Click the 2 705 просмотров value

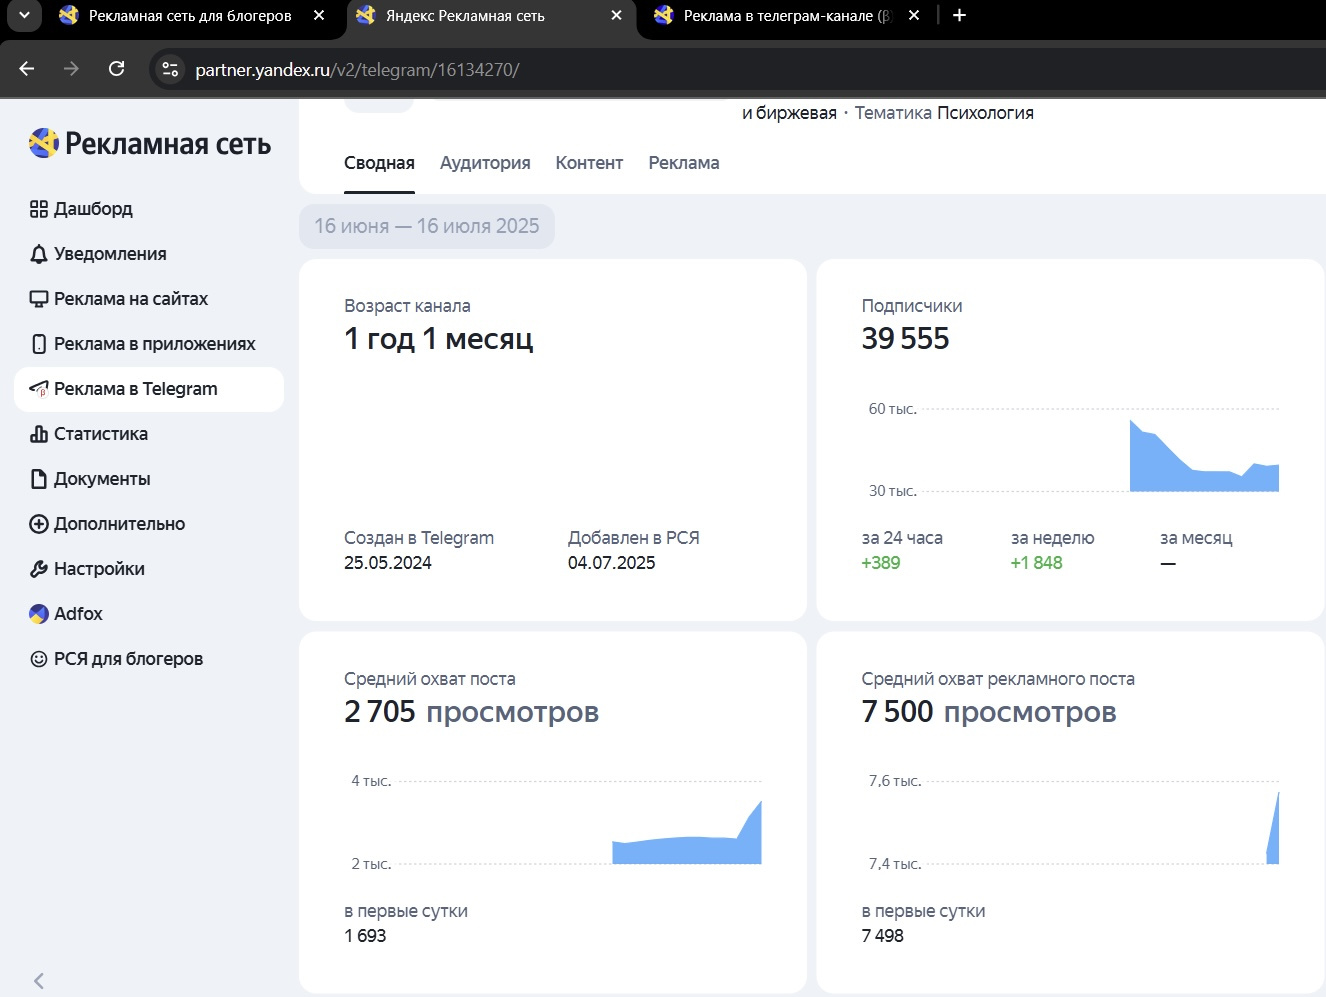coord(471,712)
